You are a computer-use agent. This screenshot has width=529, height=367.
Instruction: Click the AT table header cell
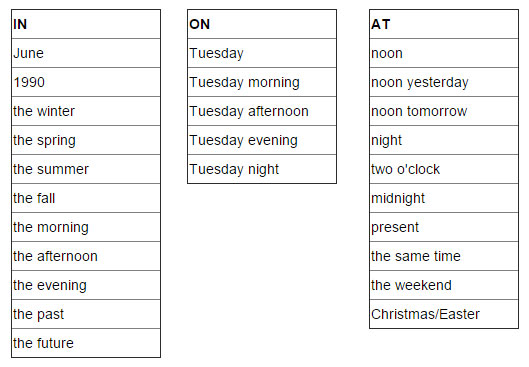pyautogui.click(x=444, y=24)
